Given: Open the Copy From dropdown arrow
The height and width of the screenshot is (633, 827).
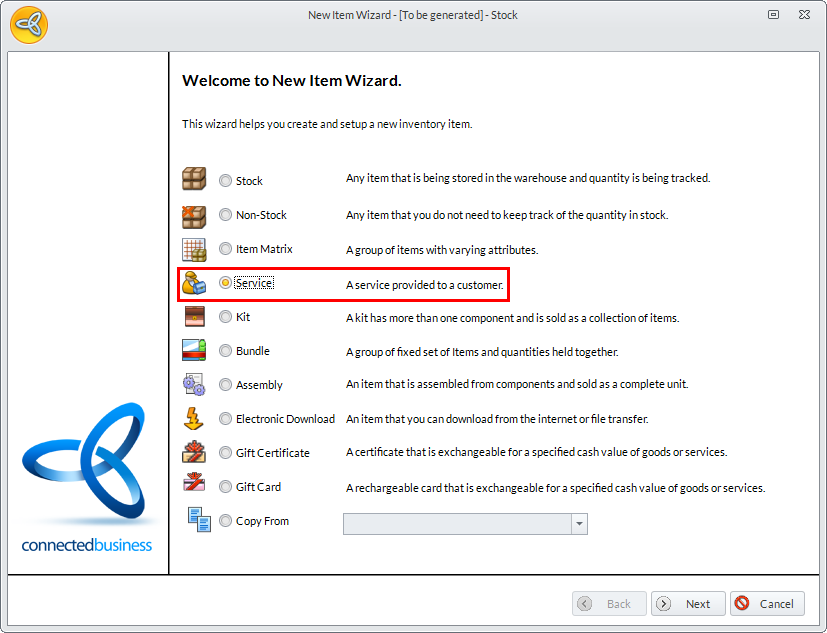Looking at the screenshot, I should click(x=579, y=524).
